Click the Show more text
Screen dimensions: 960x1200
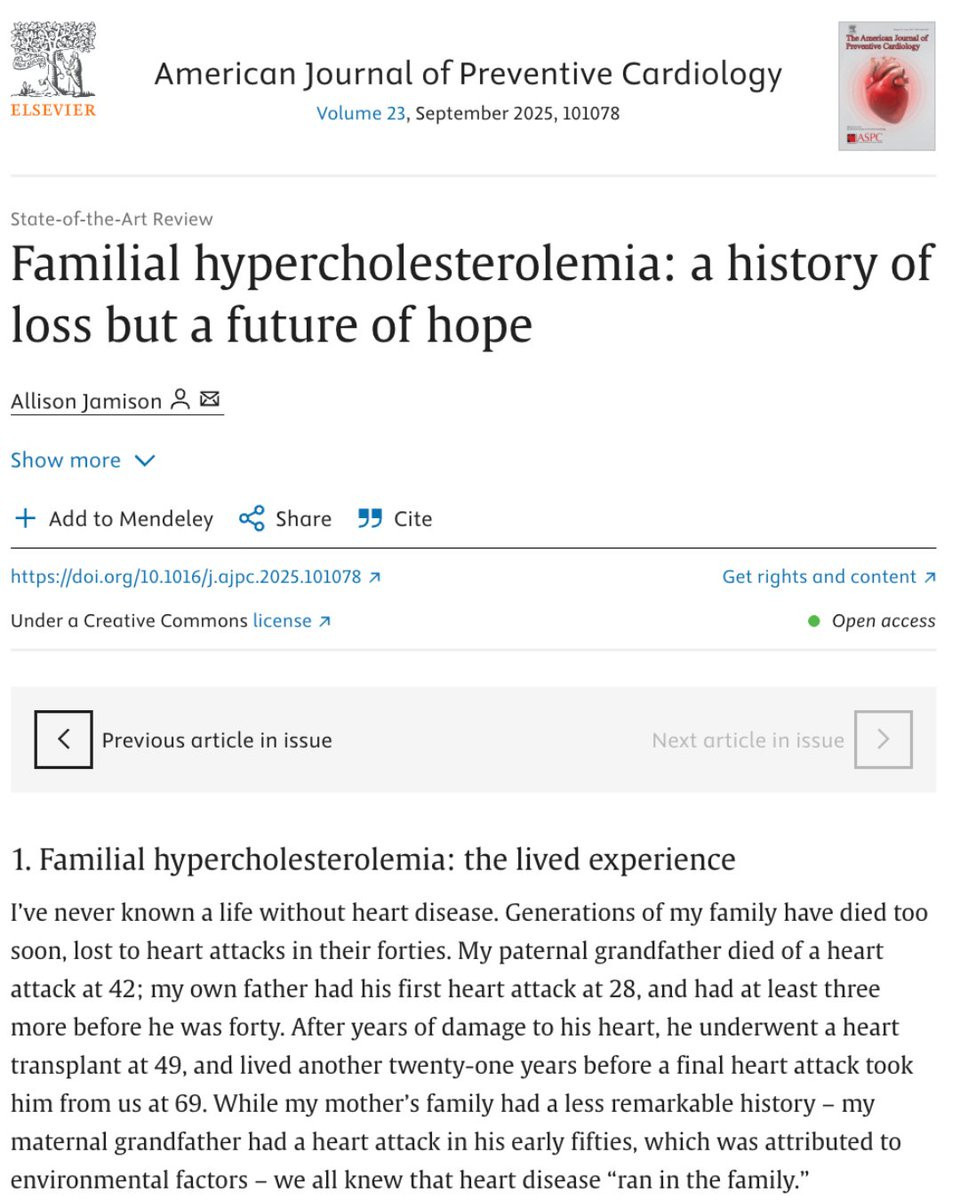pos(65,461)
